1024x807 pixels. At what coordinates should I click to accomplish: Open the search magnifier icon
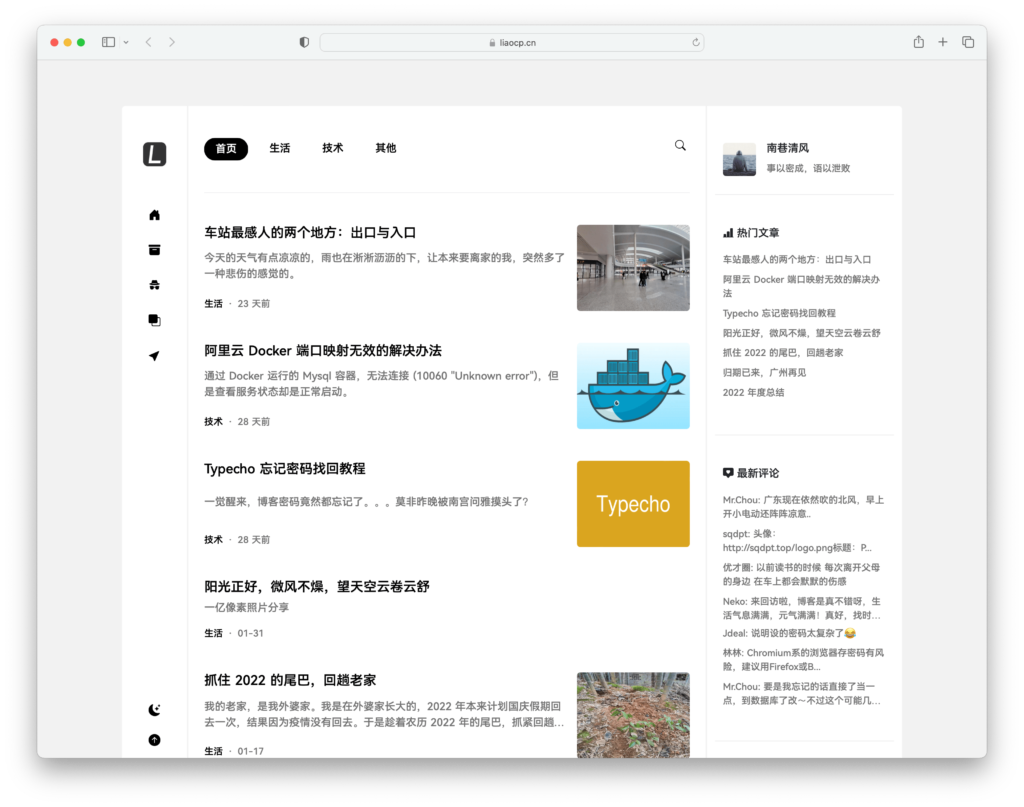pyautogui.click(x=680, y=145)
